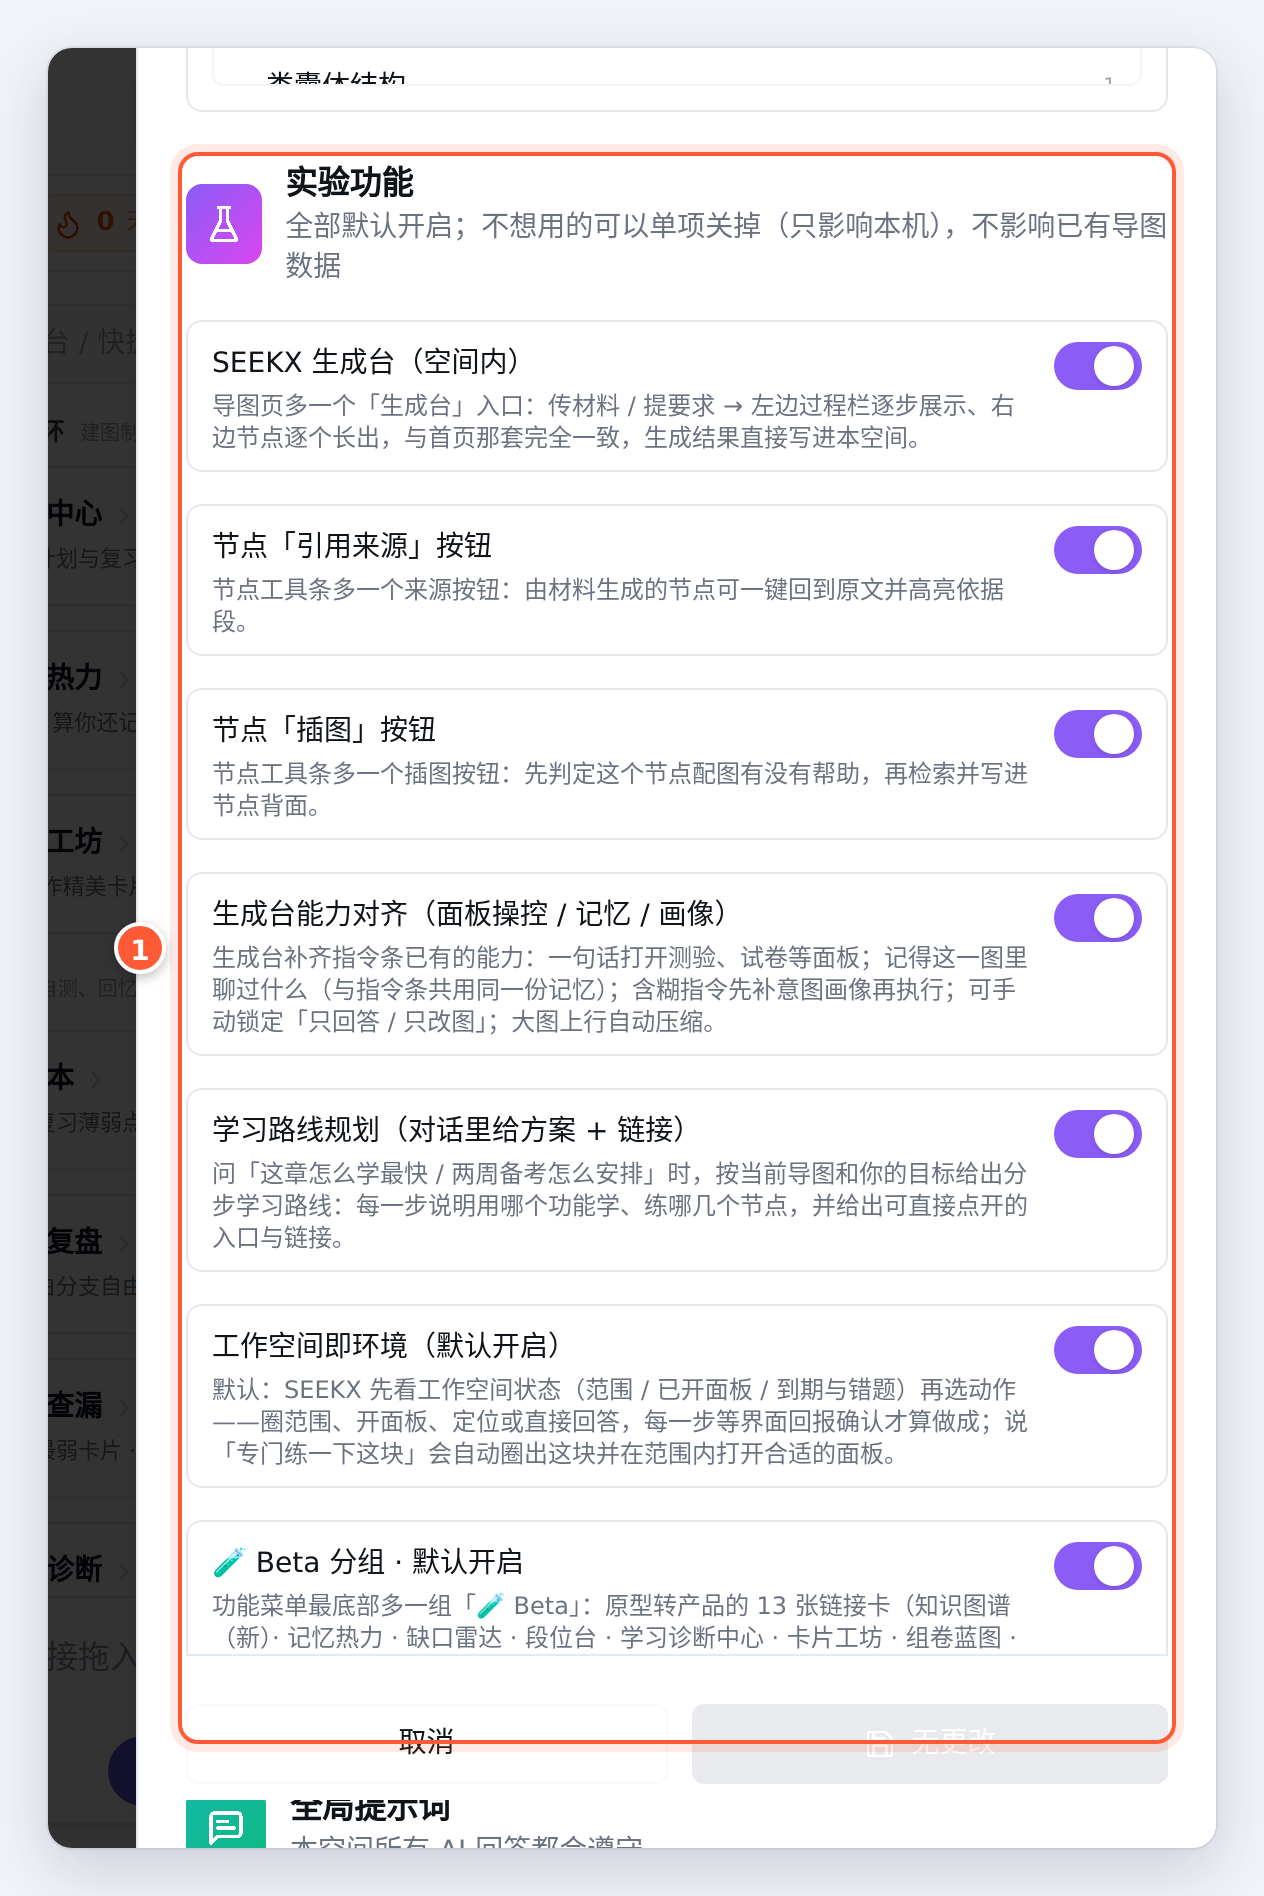Expand the 诊断 sidebar chevron
The width and height of the screenshot is (1264, 1896).
click(124, 1571)
